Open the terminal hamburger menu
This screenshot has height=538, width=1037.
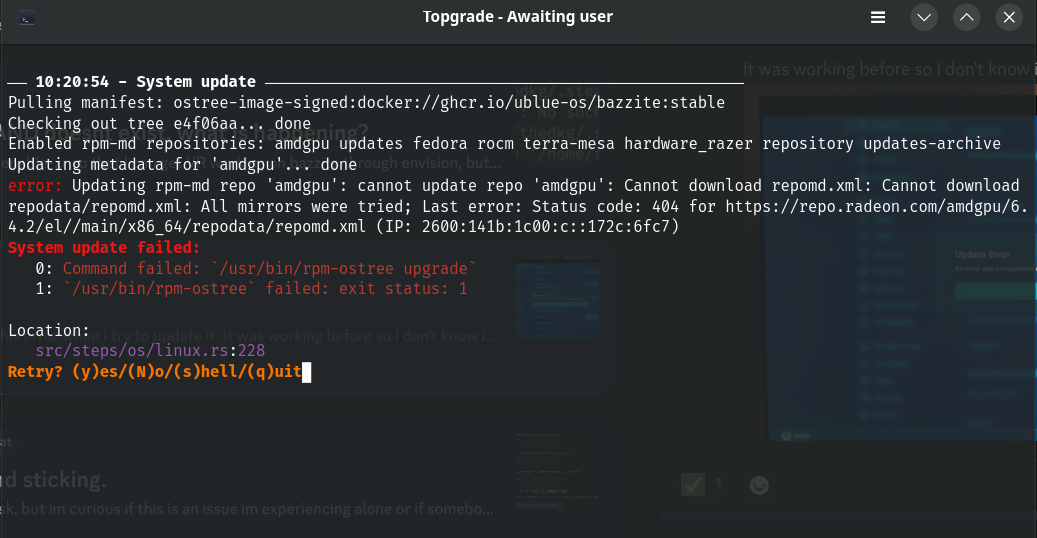pos(878,17)
